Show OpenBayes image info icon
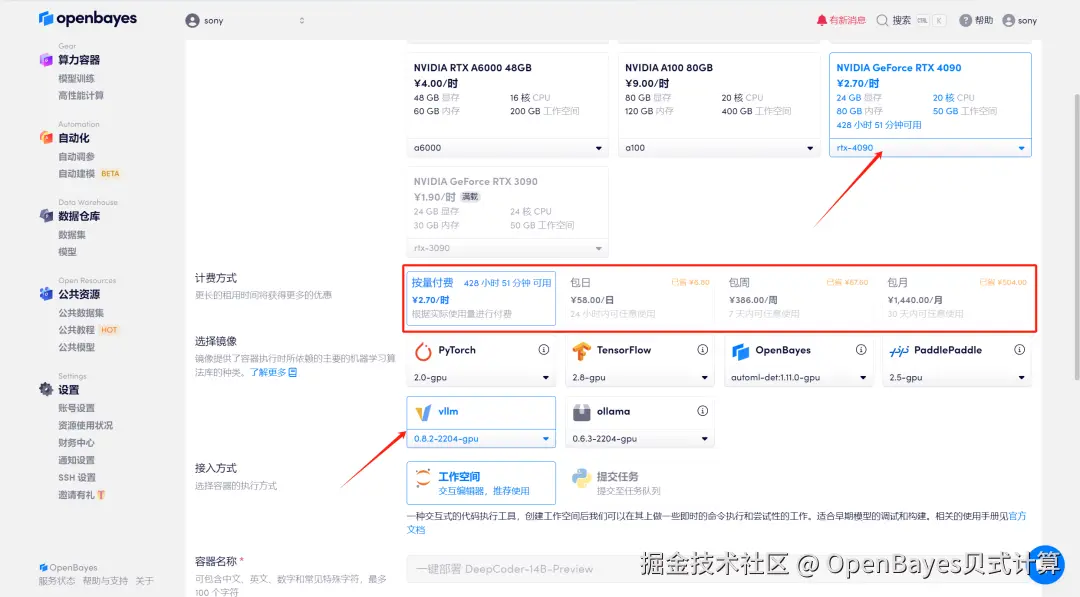1080x597 pixels. [x=861, y=350]
